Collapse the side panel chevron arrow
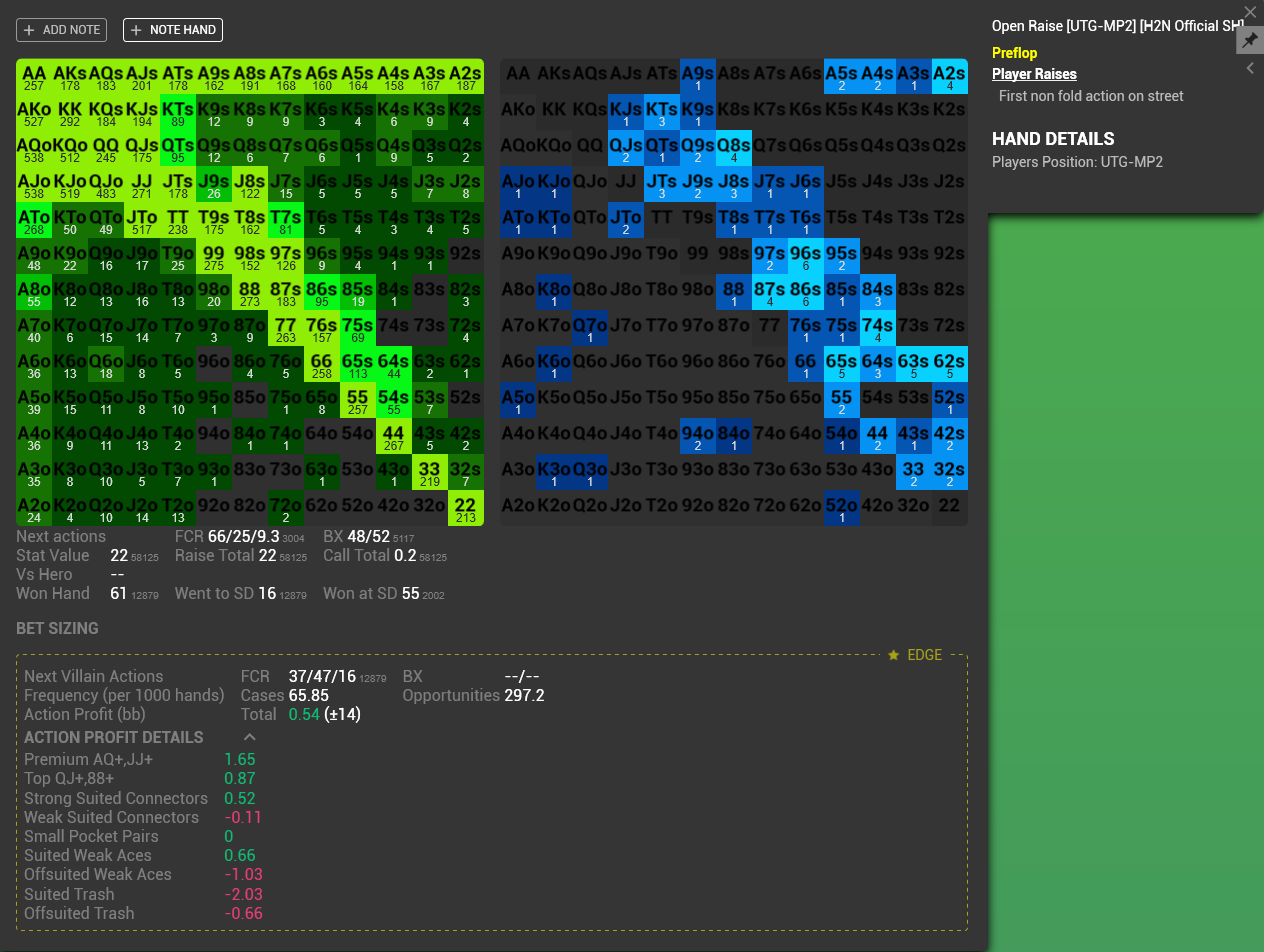The image size is (1264, 952). pyautogui.click(x=1250, y=69)
